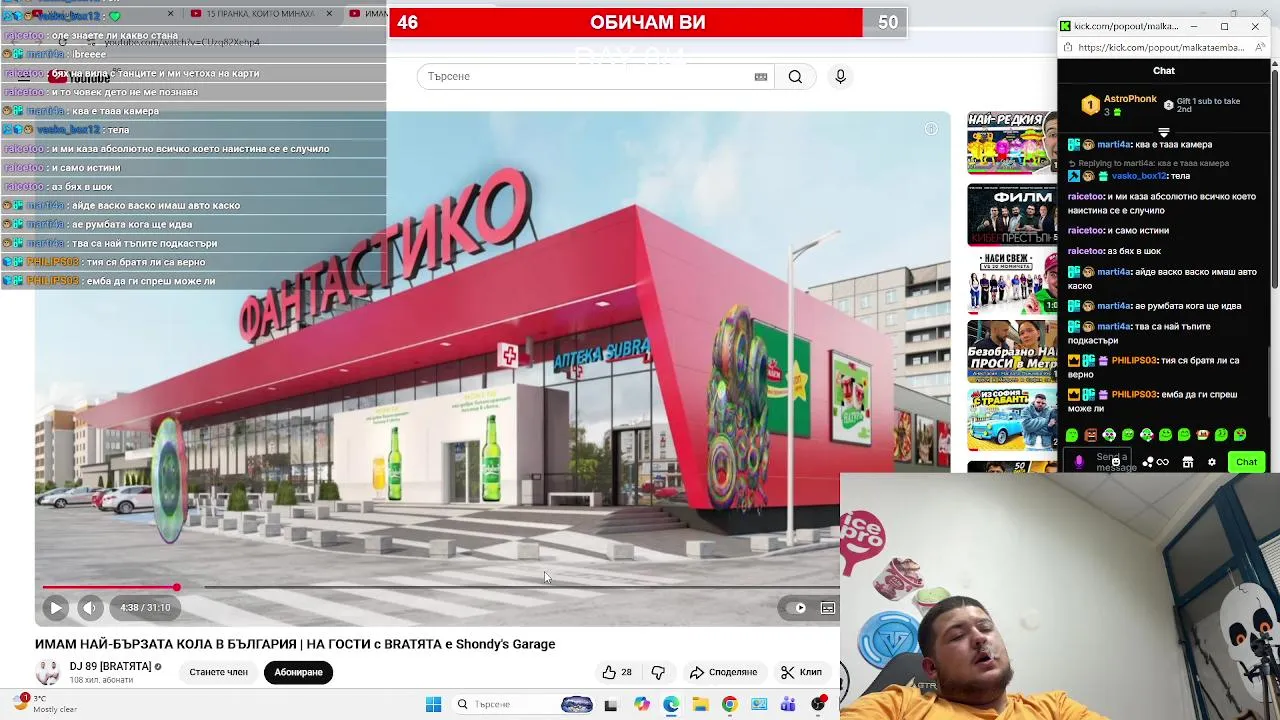Screen dimensions: 1280x720
Task: Dislike the video
Action: tap(658, 672)
